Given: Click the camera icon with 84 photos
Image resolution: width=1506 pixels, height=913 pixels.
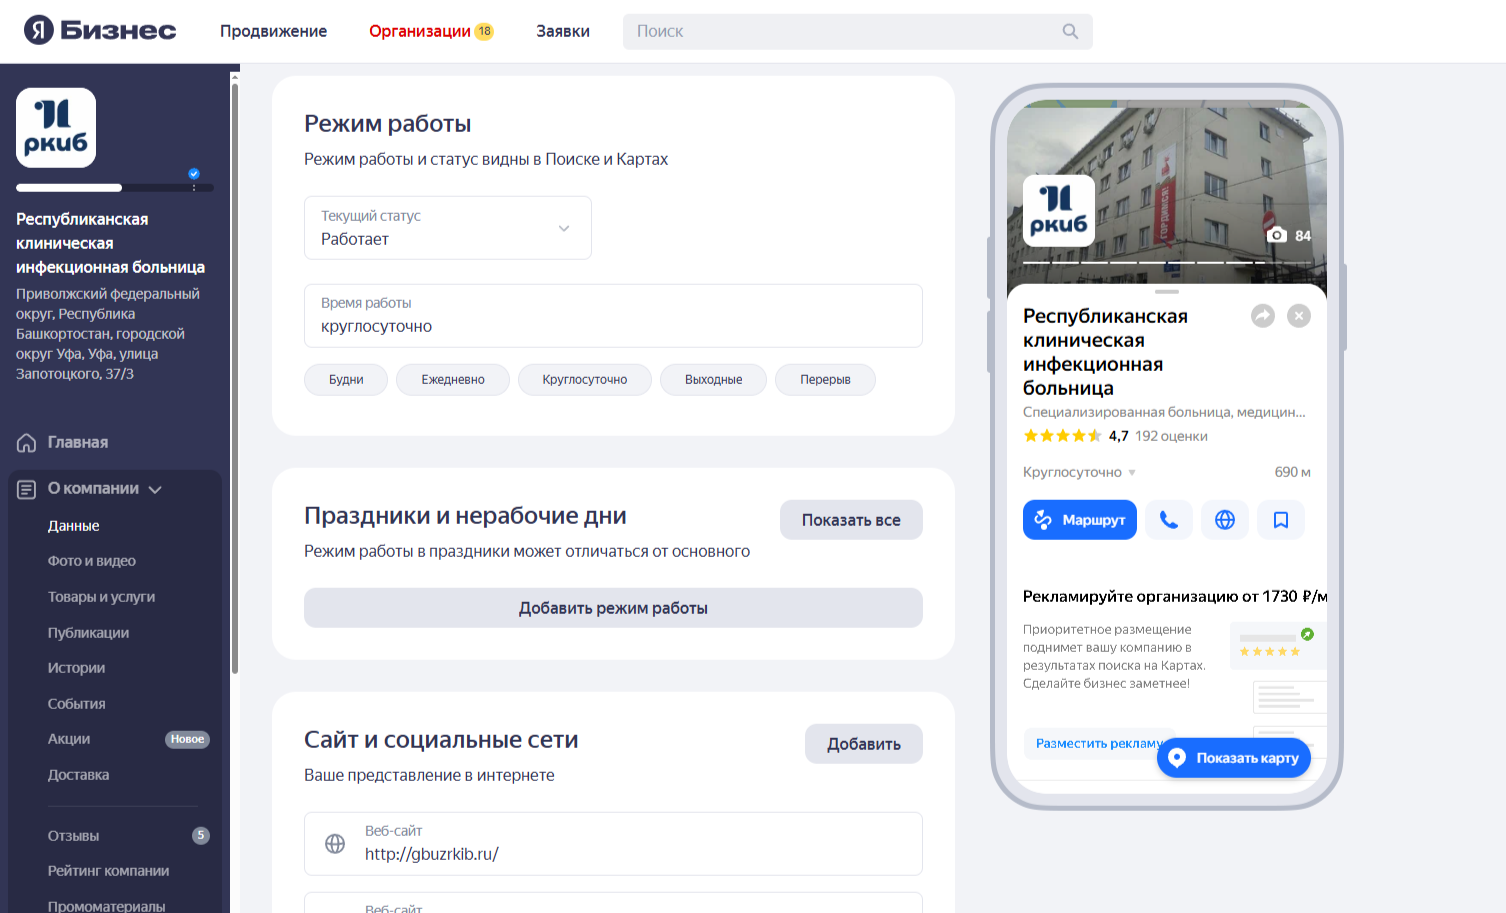Looking at the screenshot, I should click(1277, 235).
